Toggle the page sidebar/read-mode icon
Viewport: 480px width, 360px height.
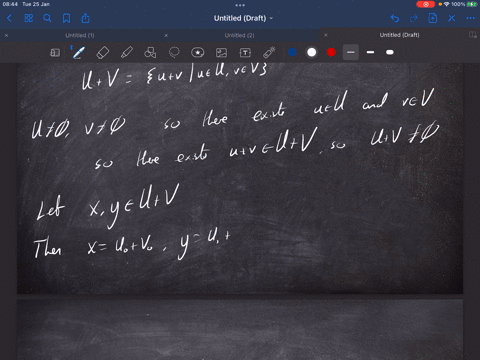[55, 53]
